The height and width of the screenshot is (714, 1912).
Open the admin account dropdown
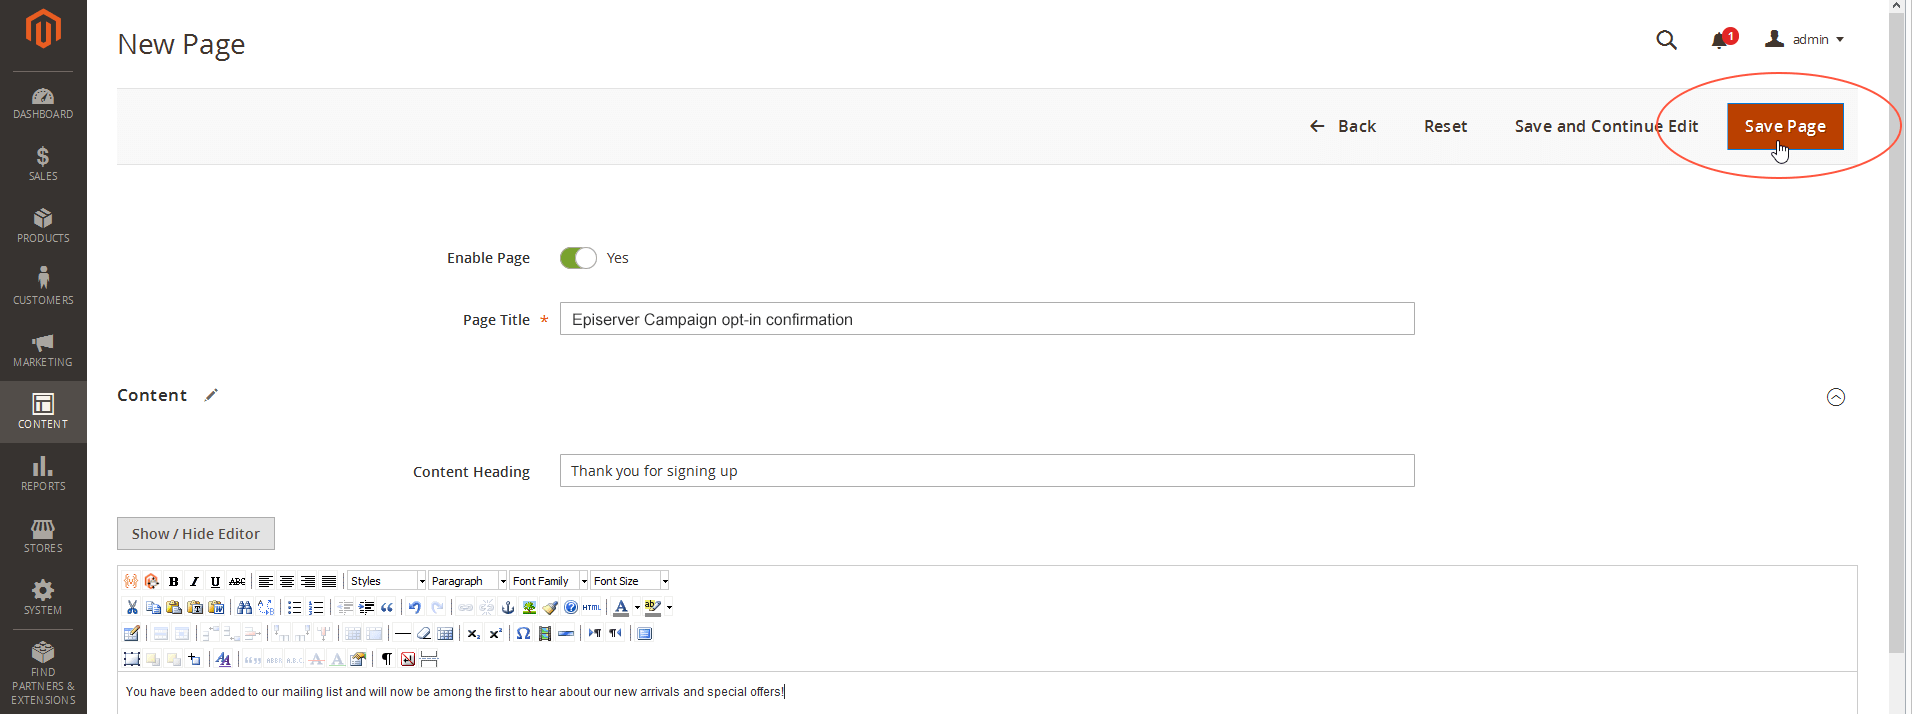[1805, 40]
